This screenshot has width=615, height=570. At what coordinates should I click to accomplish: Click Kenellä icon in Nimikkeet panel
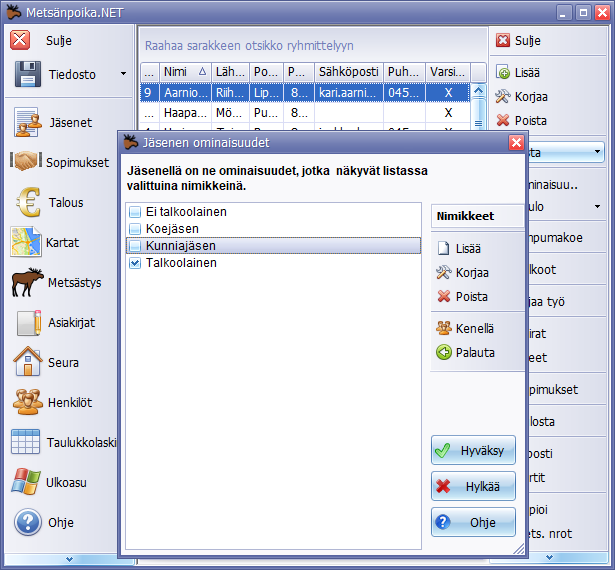coord(444,328)
